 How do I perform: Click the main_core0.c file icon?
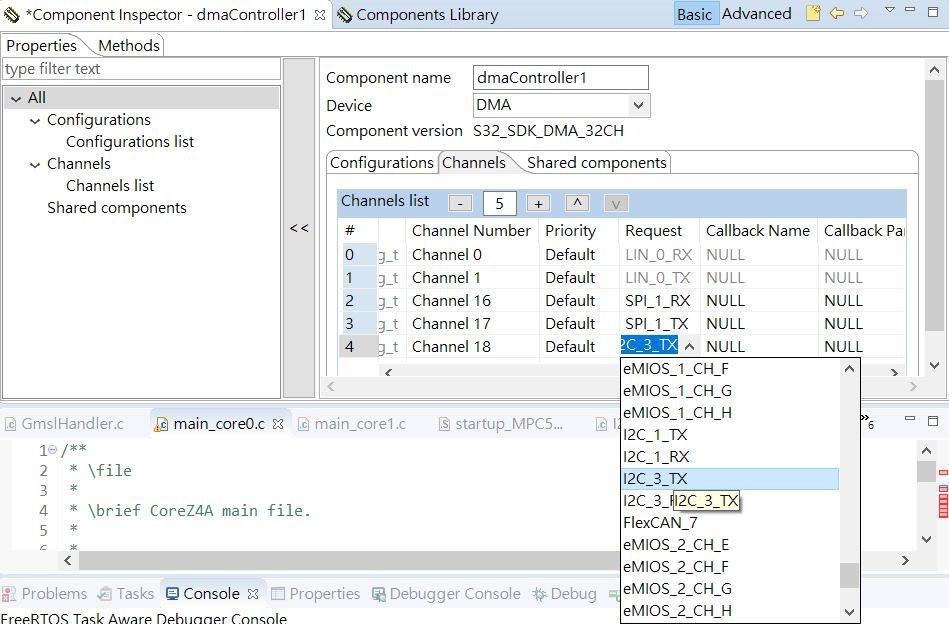coord(161,424)
